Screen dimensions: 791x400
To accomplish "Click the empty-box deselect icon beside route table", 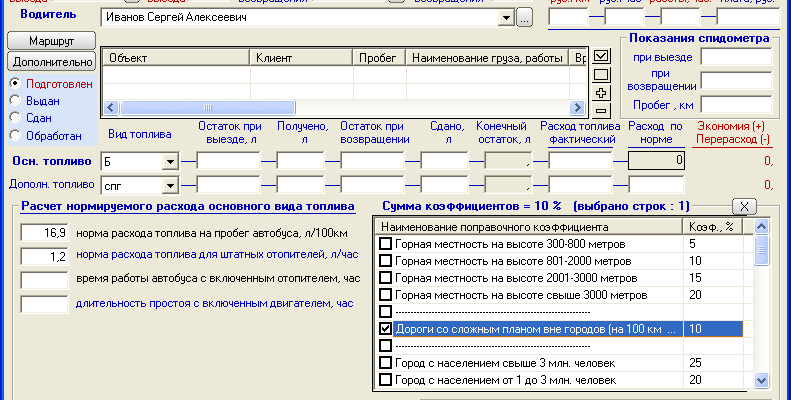I will 602,74.
